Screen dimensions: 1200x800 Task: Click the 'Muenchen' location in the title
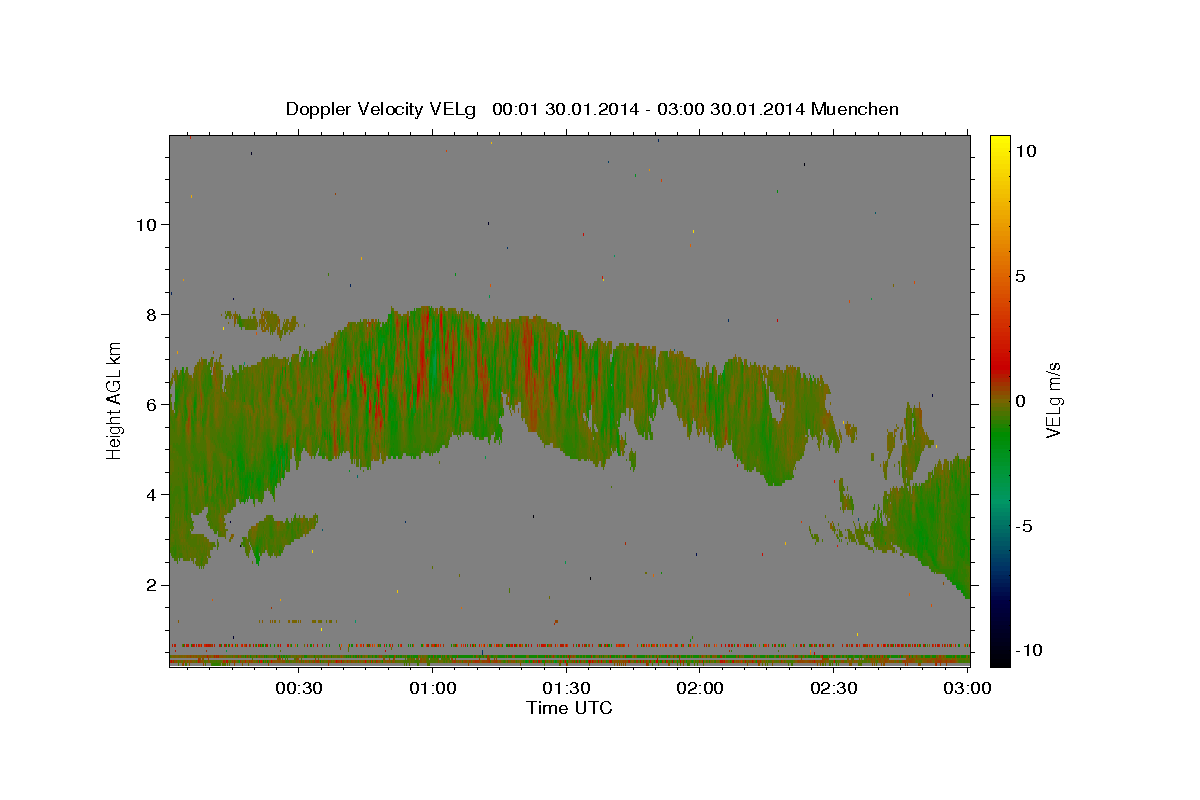point(855,109)
